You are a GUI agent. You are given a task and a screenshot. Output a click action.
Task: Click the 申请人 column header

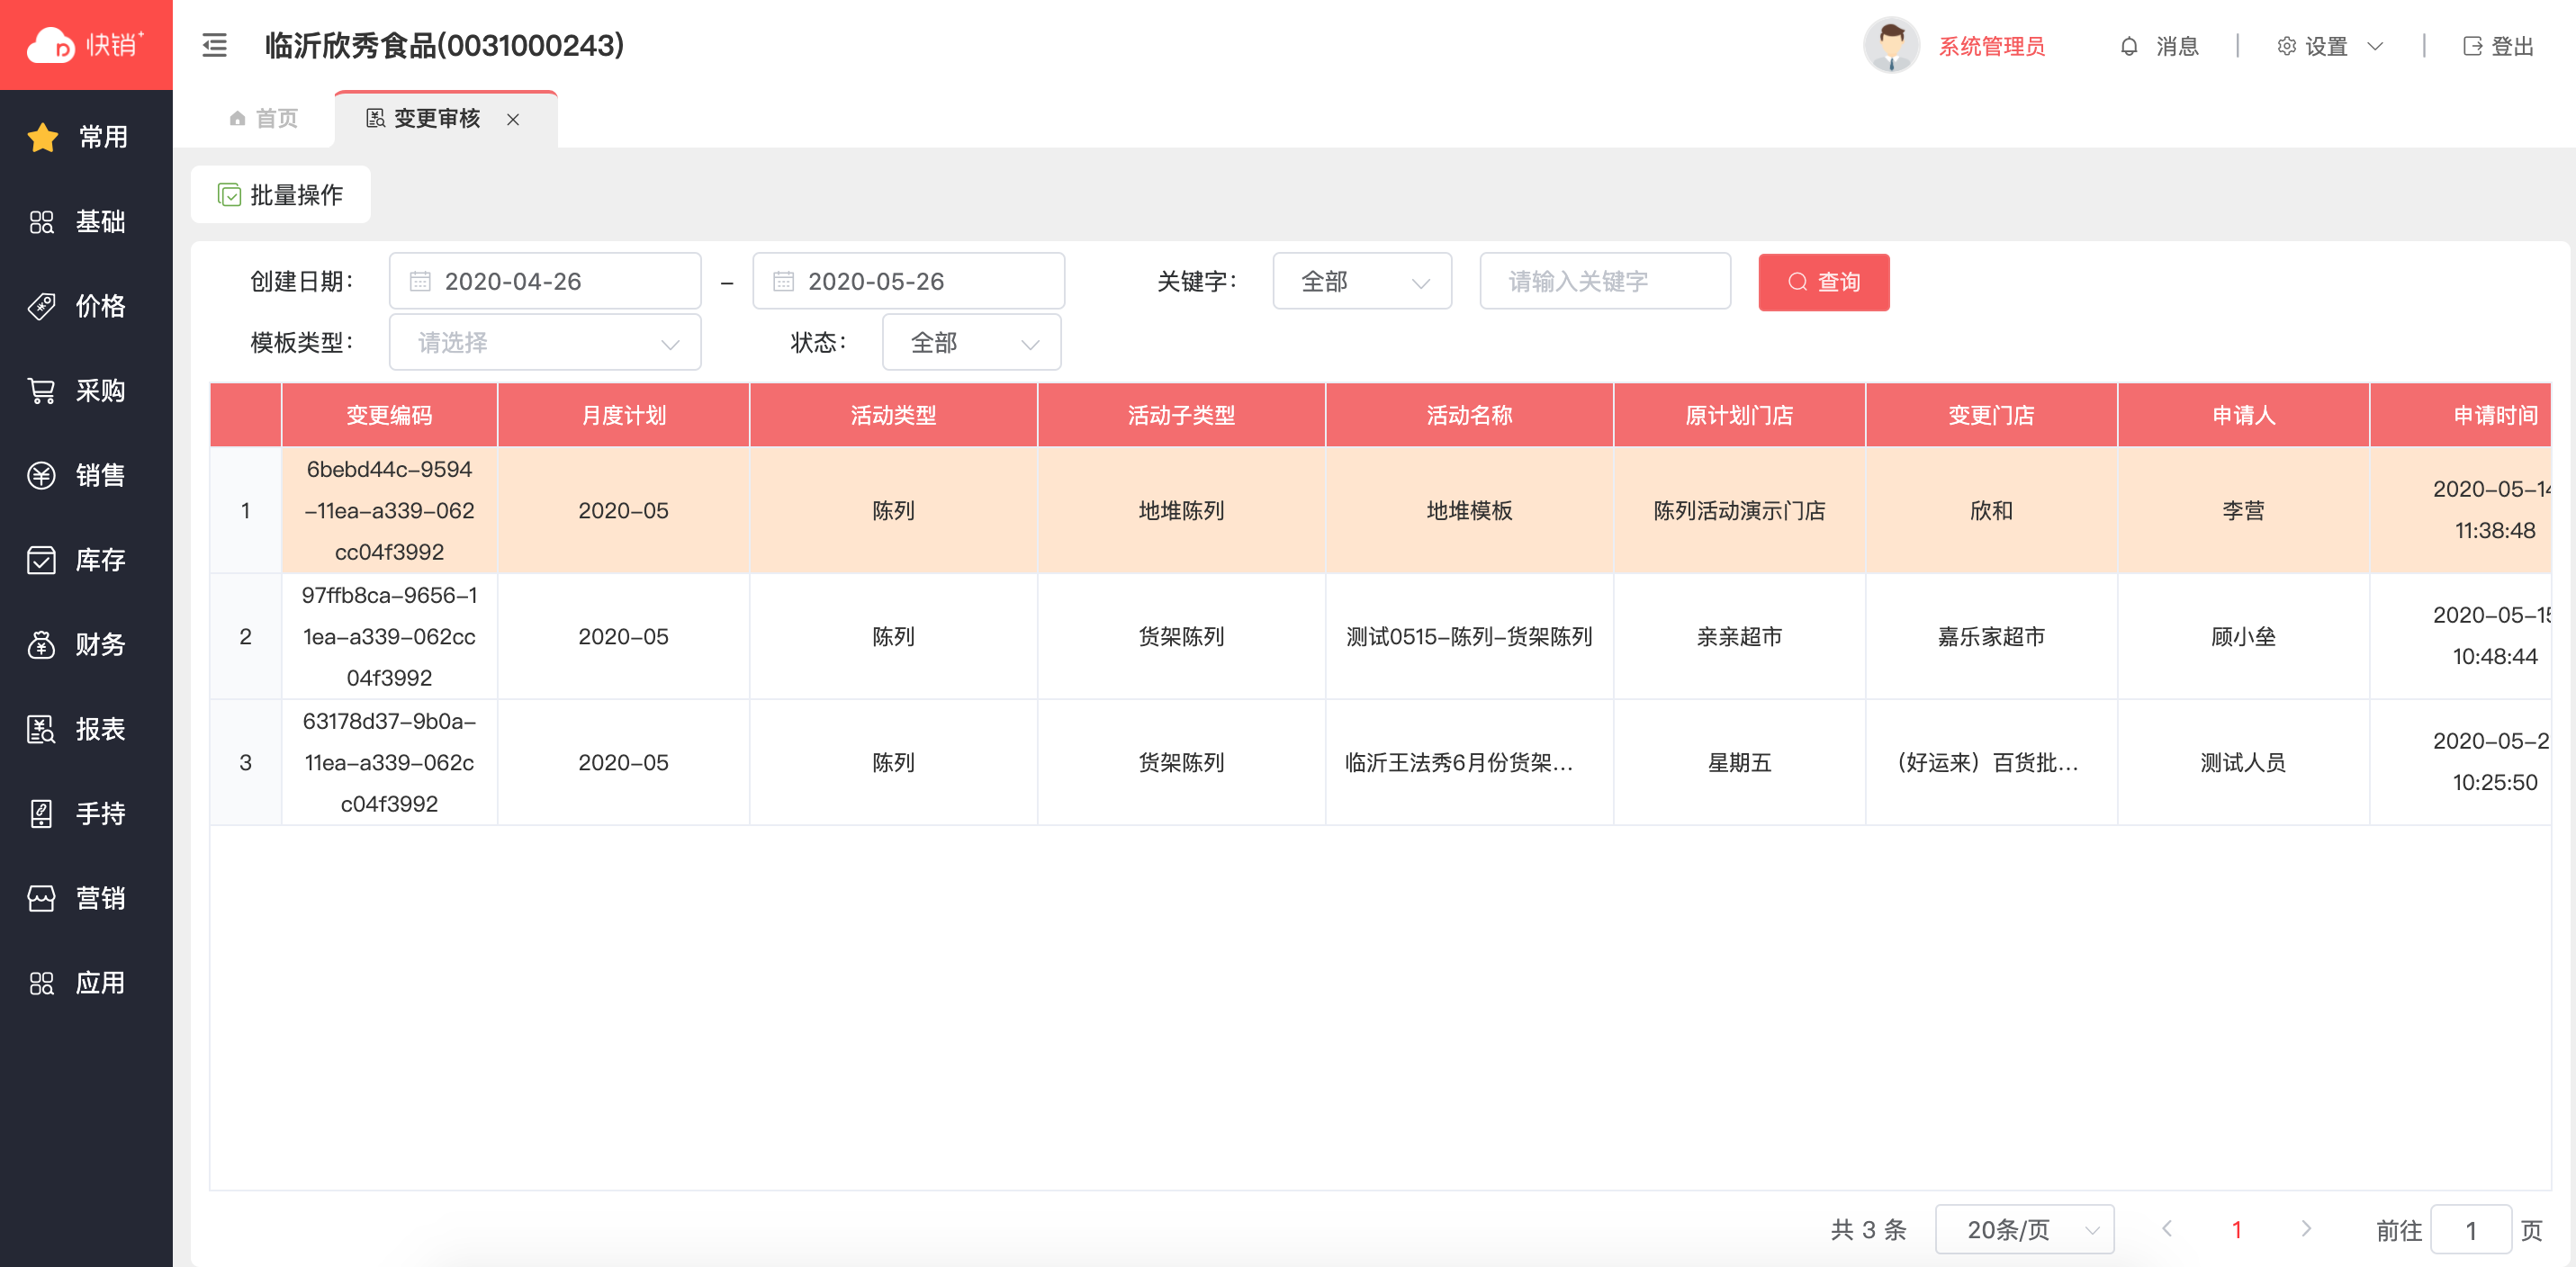2243,415
